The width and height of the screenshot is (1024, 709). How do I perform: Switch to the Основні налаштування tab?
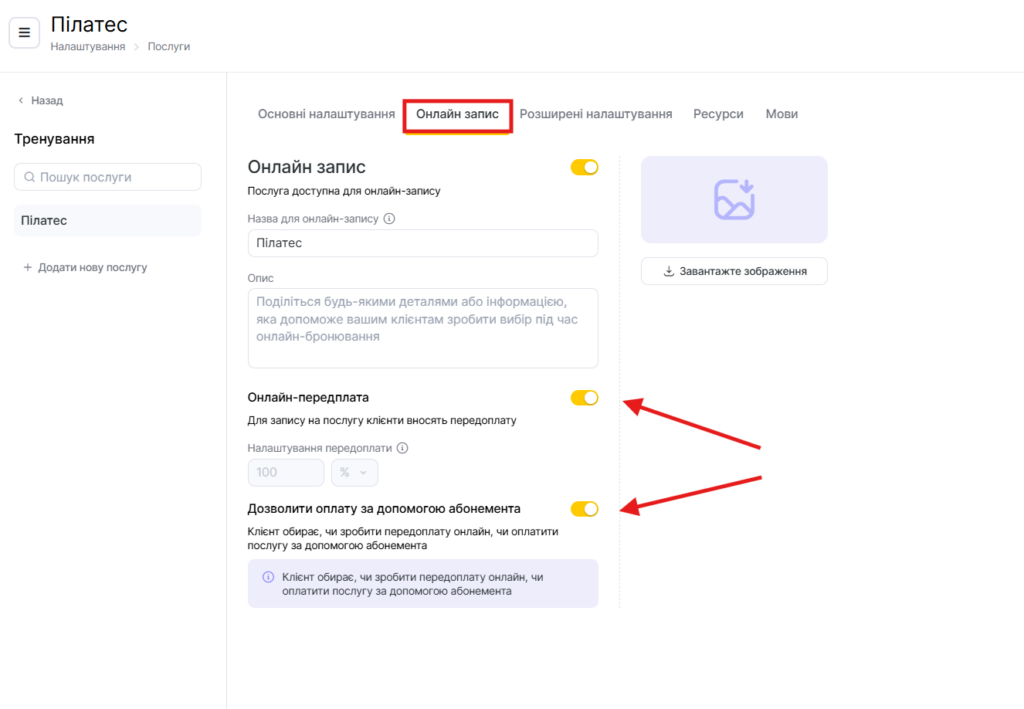click(326, 114)
